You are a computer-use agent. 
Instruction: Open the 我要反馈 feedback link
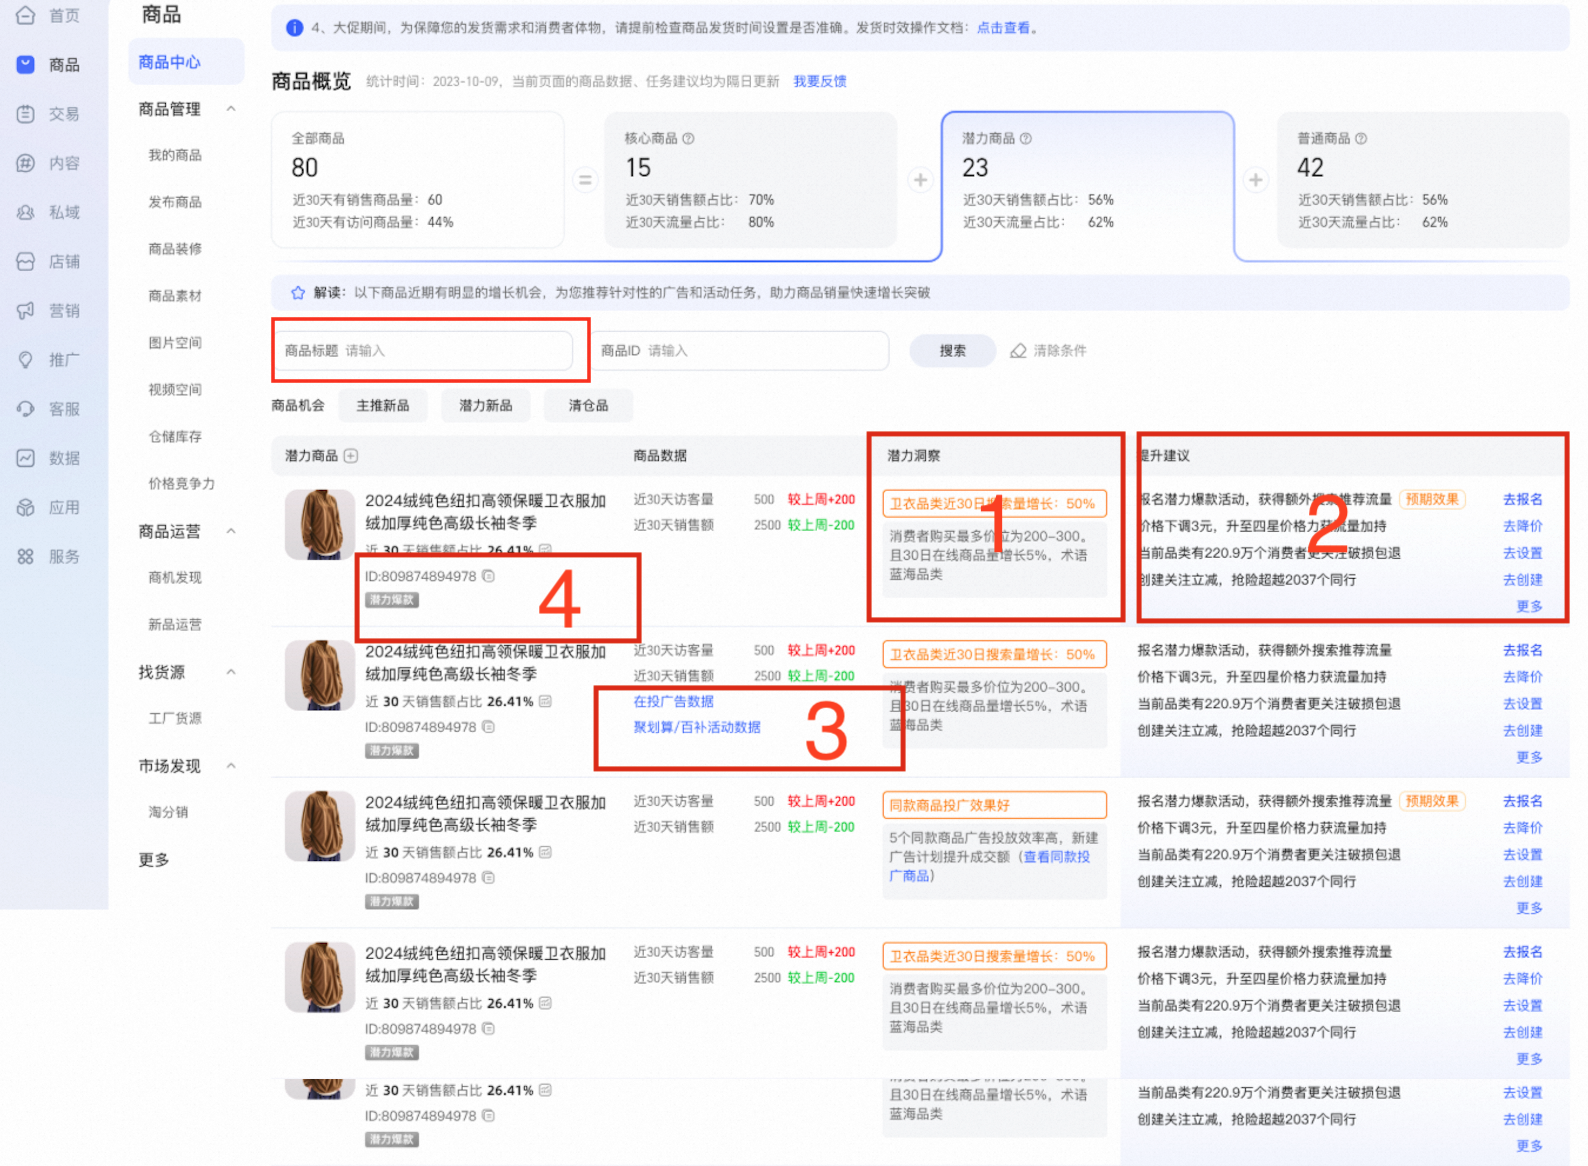pos(819,82)
